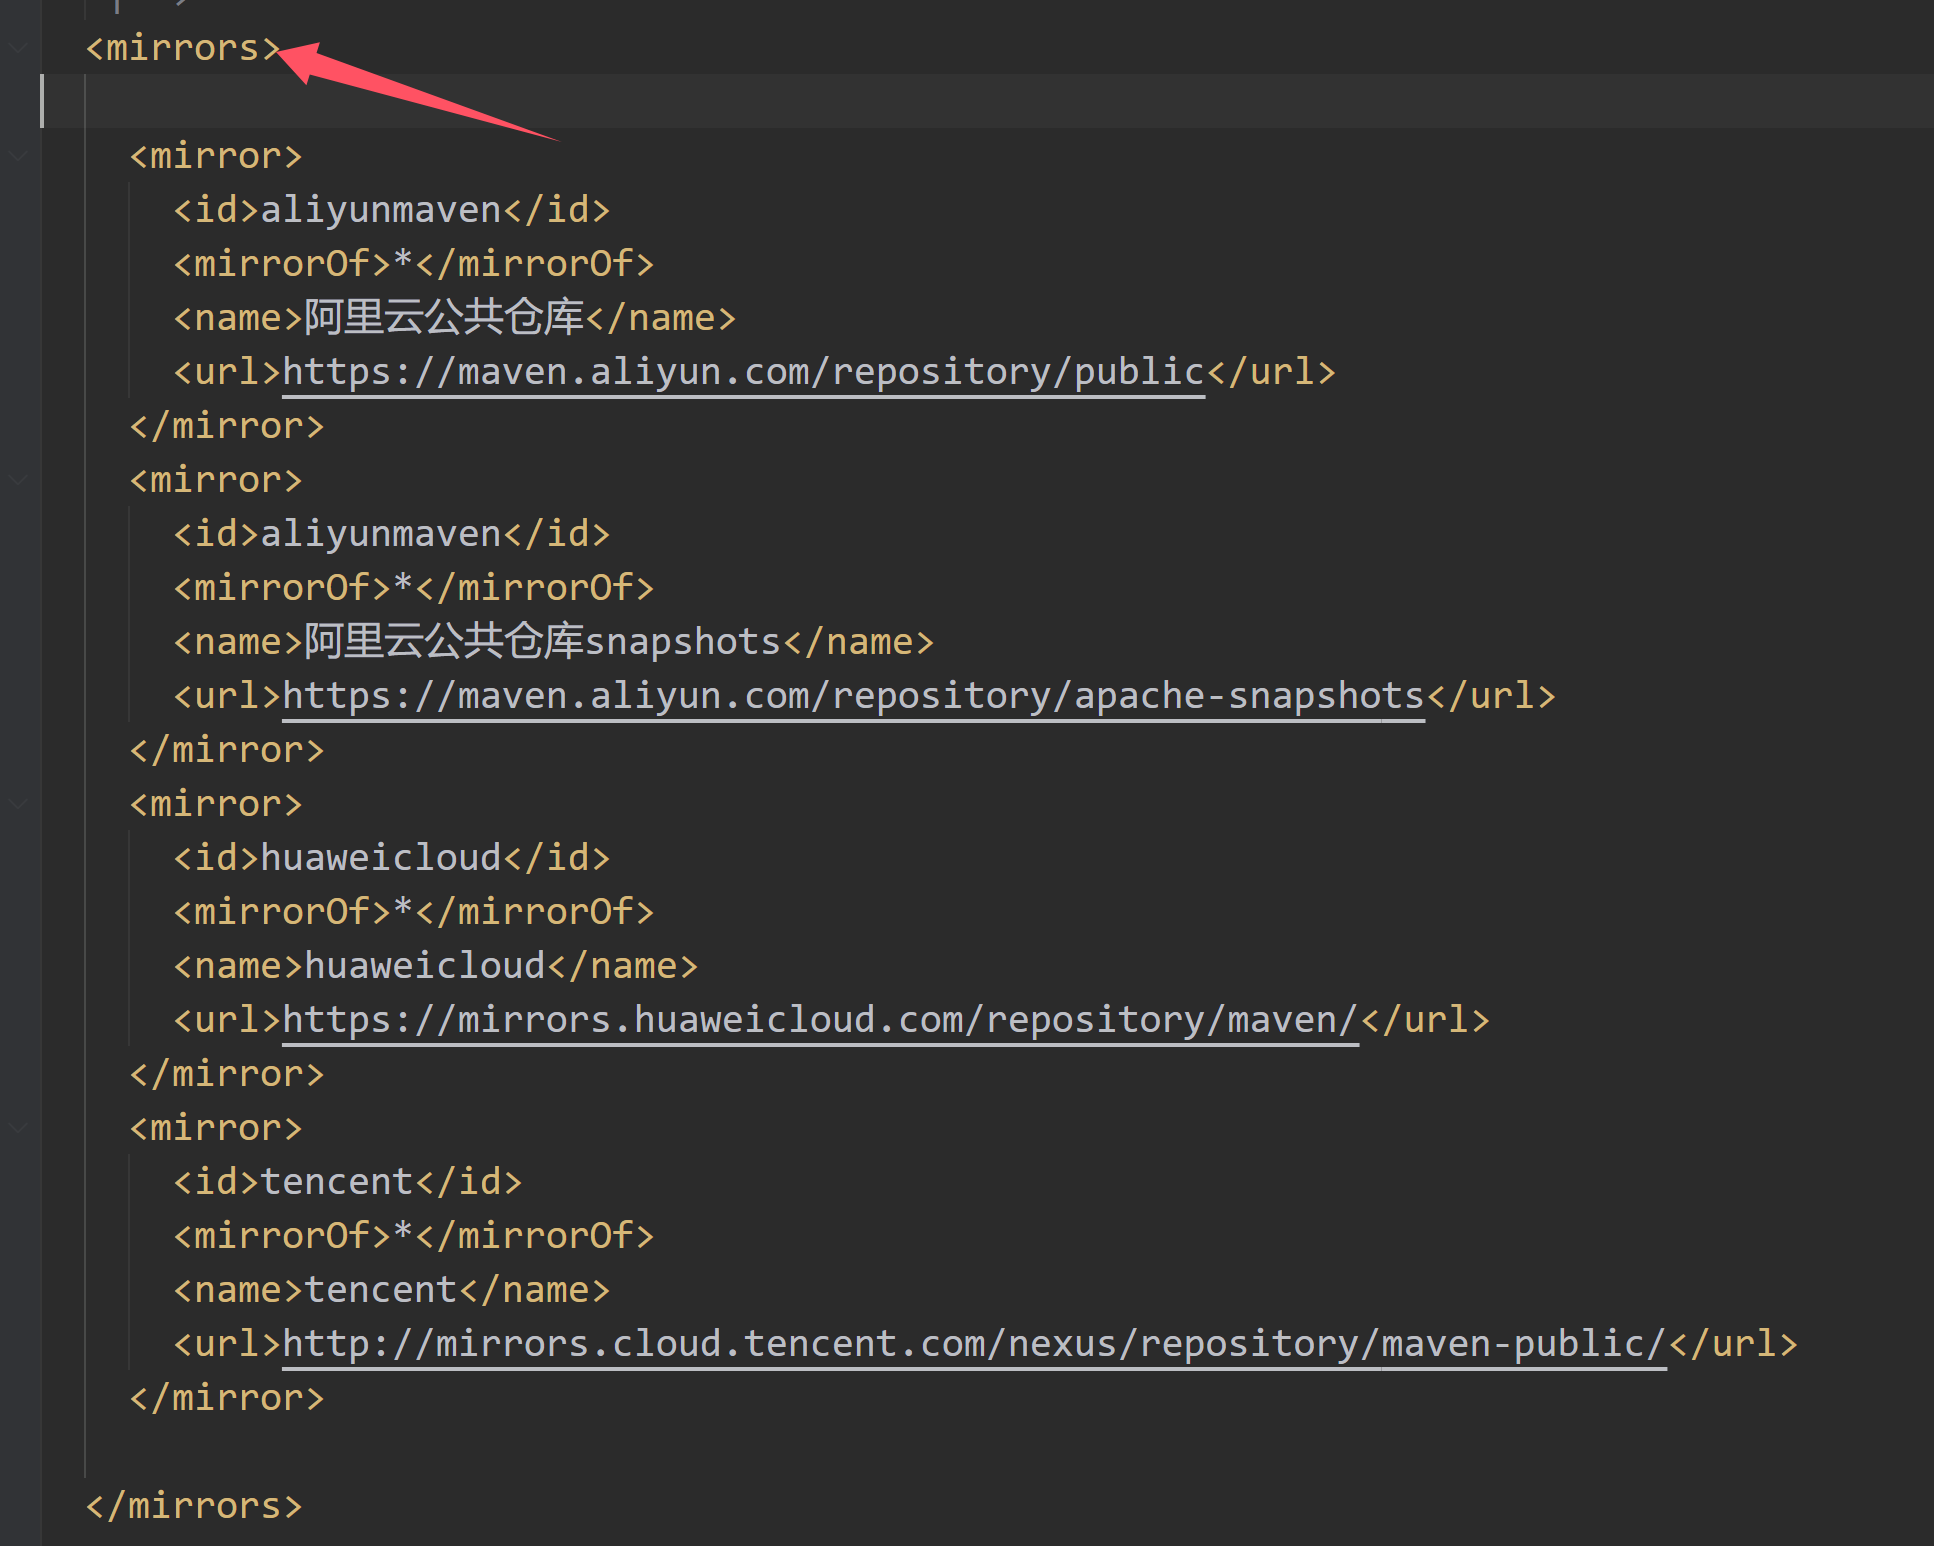Fold the mirror block containing public repository URL
The width and height of the screenshot is (1934, 1546).
tap(19, 155)
